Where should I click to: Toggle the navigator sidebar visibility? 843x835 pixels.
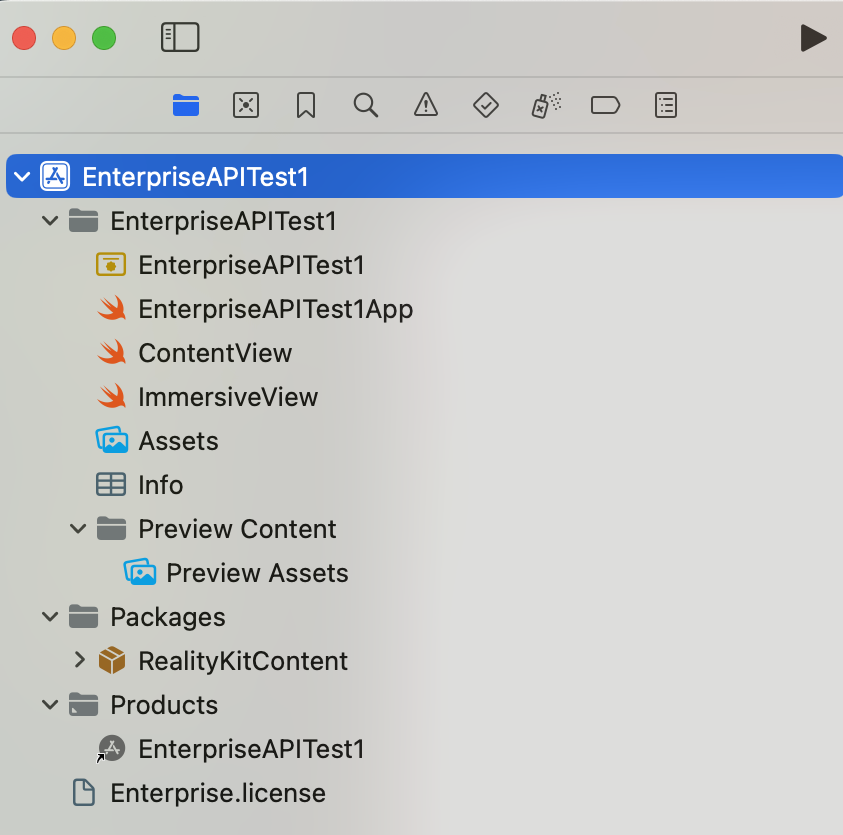(180, 38)
